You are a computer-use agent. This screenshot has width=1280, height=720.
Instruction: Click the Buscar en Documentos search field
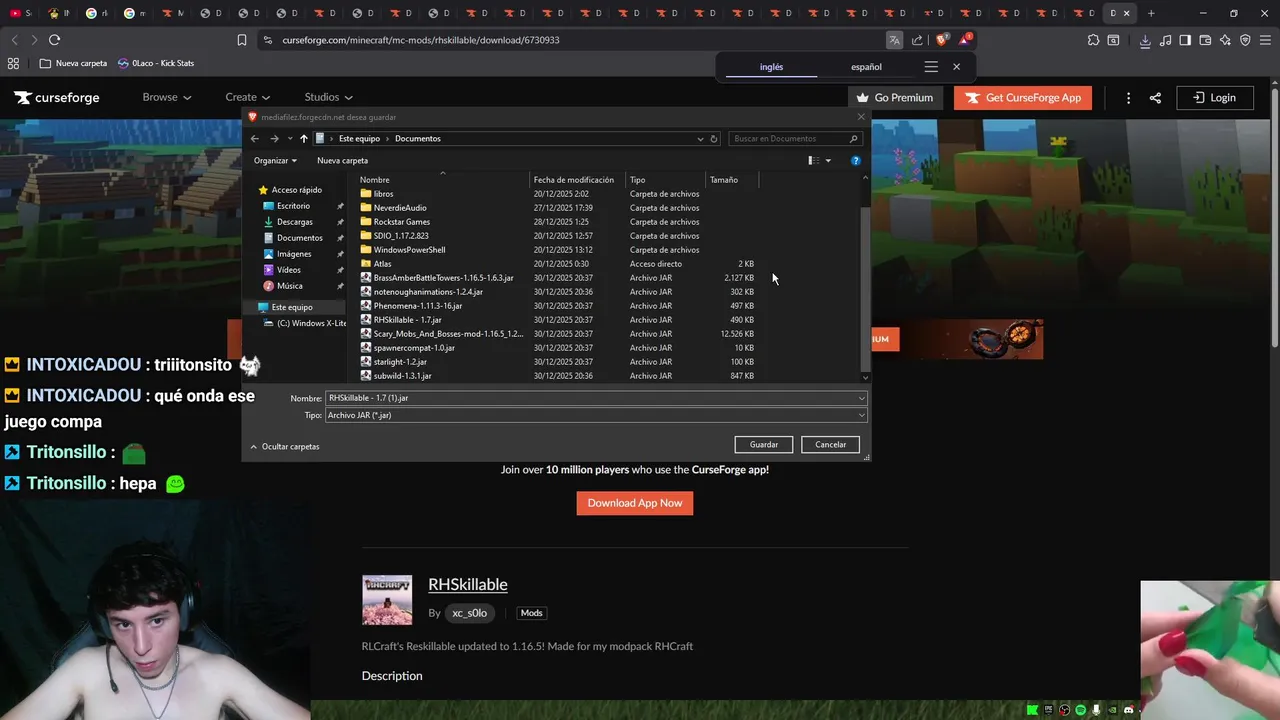[x=795, y=139]
